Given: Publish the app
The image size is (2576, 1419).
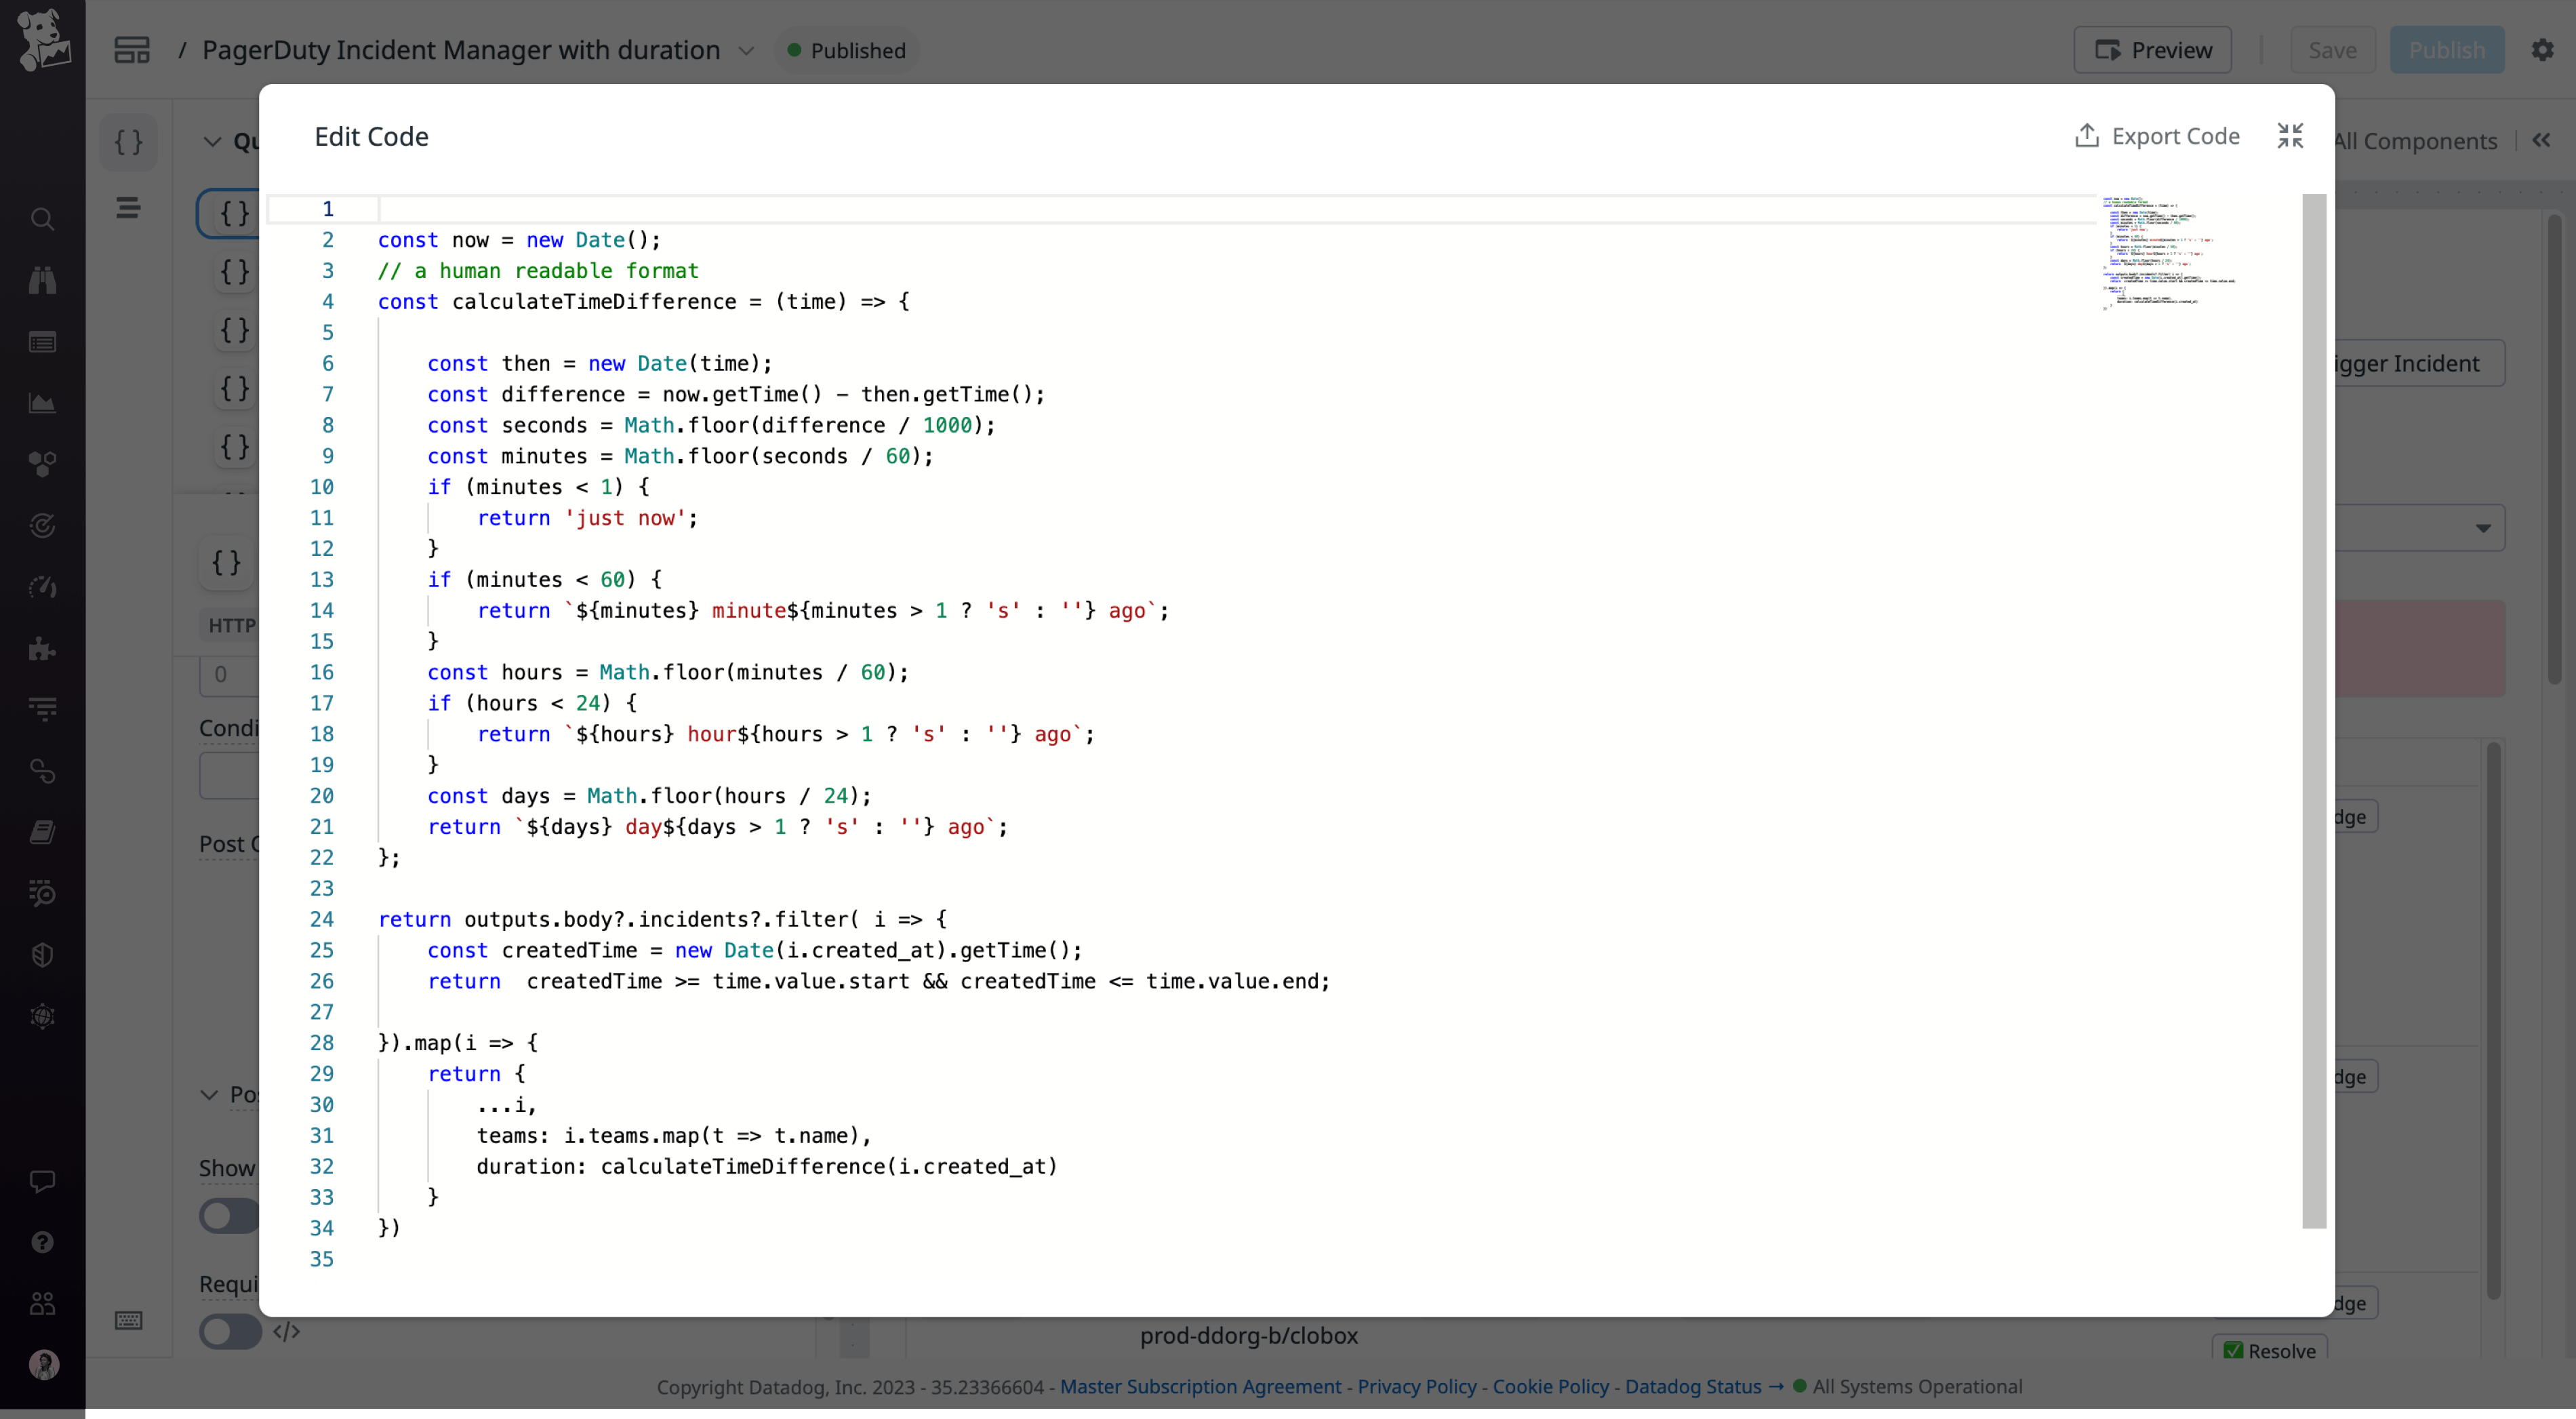Looking at the screenshot, I should click(2447, 50).
